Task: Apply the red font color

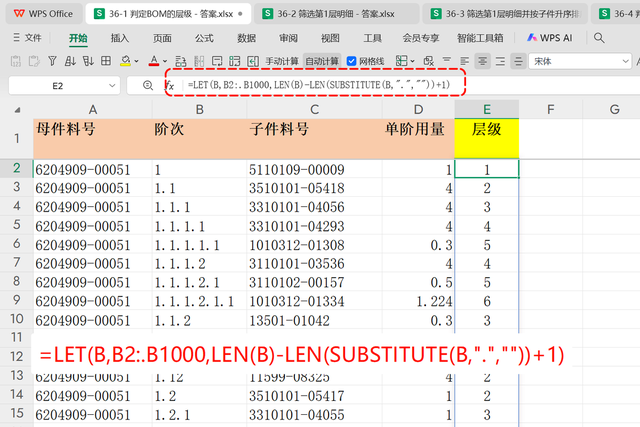Action: click(154, 61)
